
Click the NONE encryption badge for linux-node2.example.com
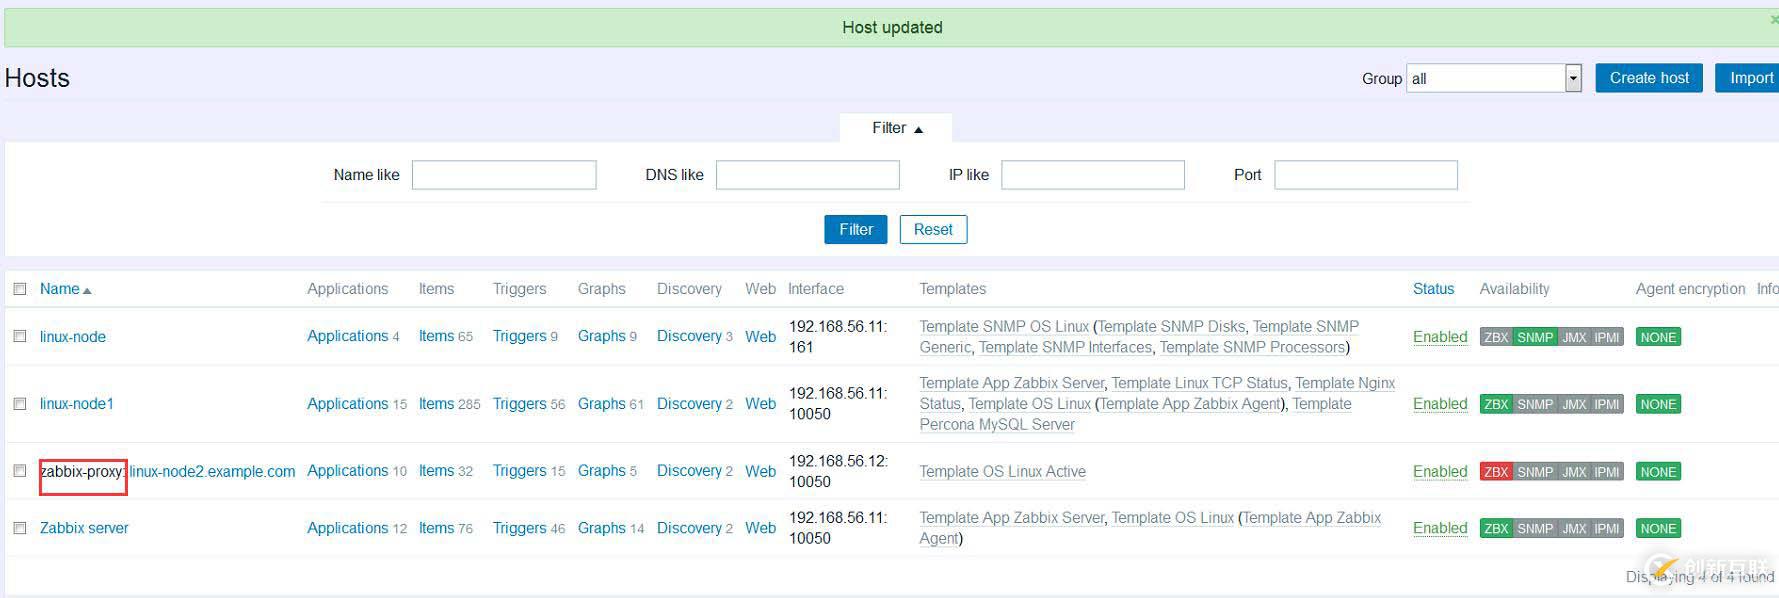click(x=1658, y=472)
